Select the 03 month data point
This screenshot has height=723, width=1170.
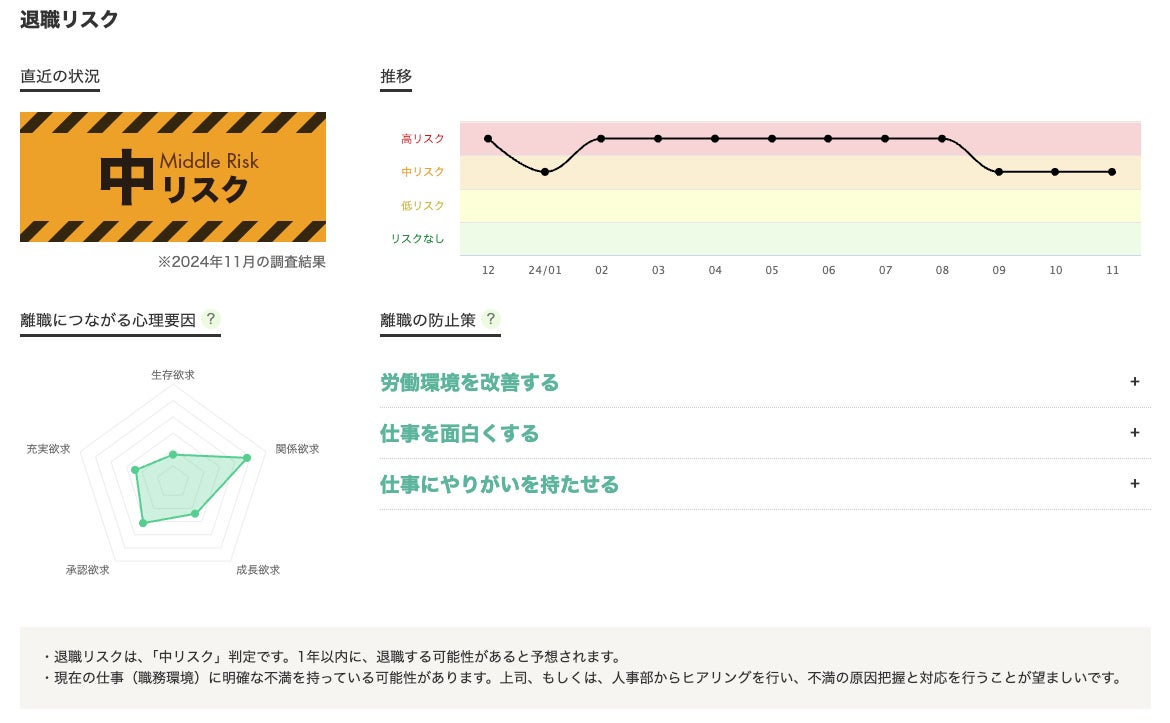[658, 139]
